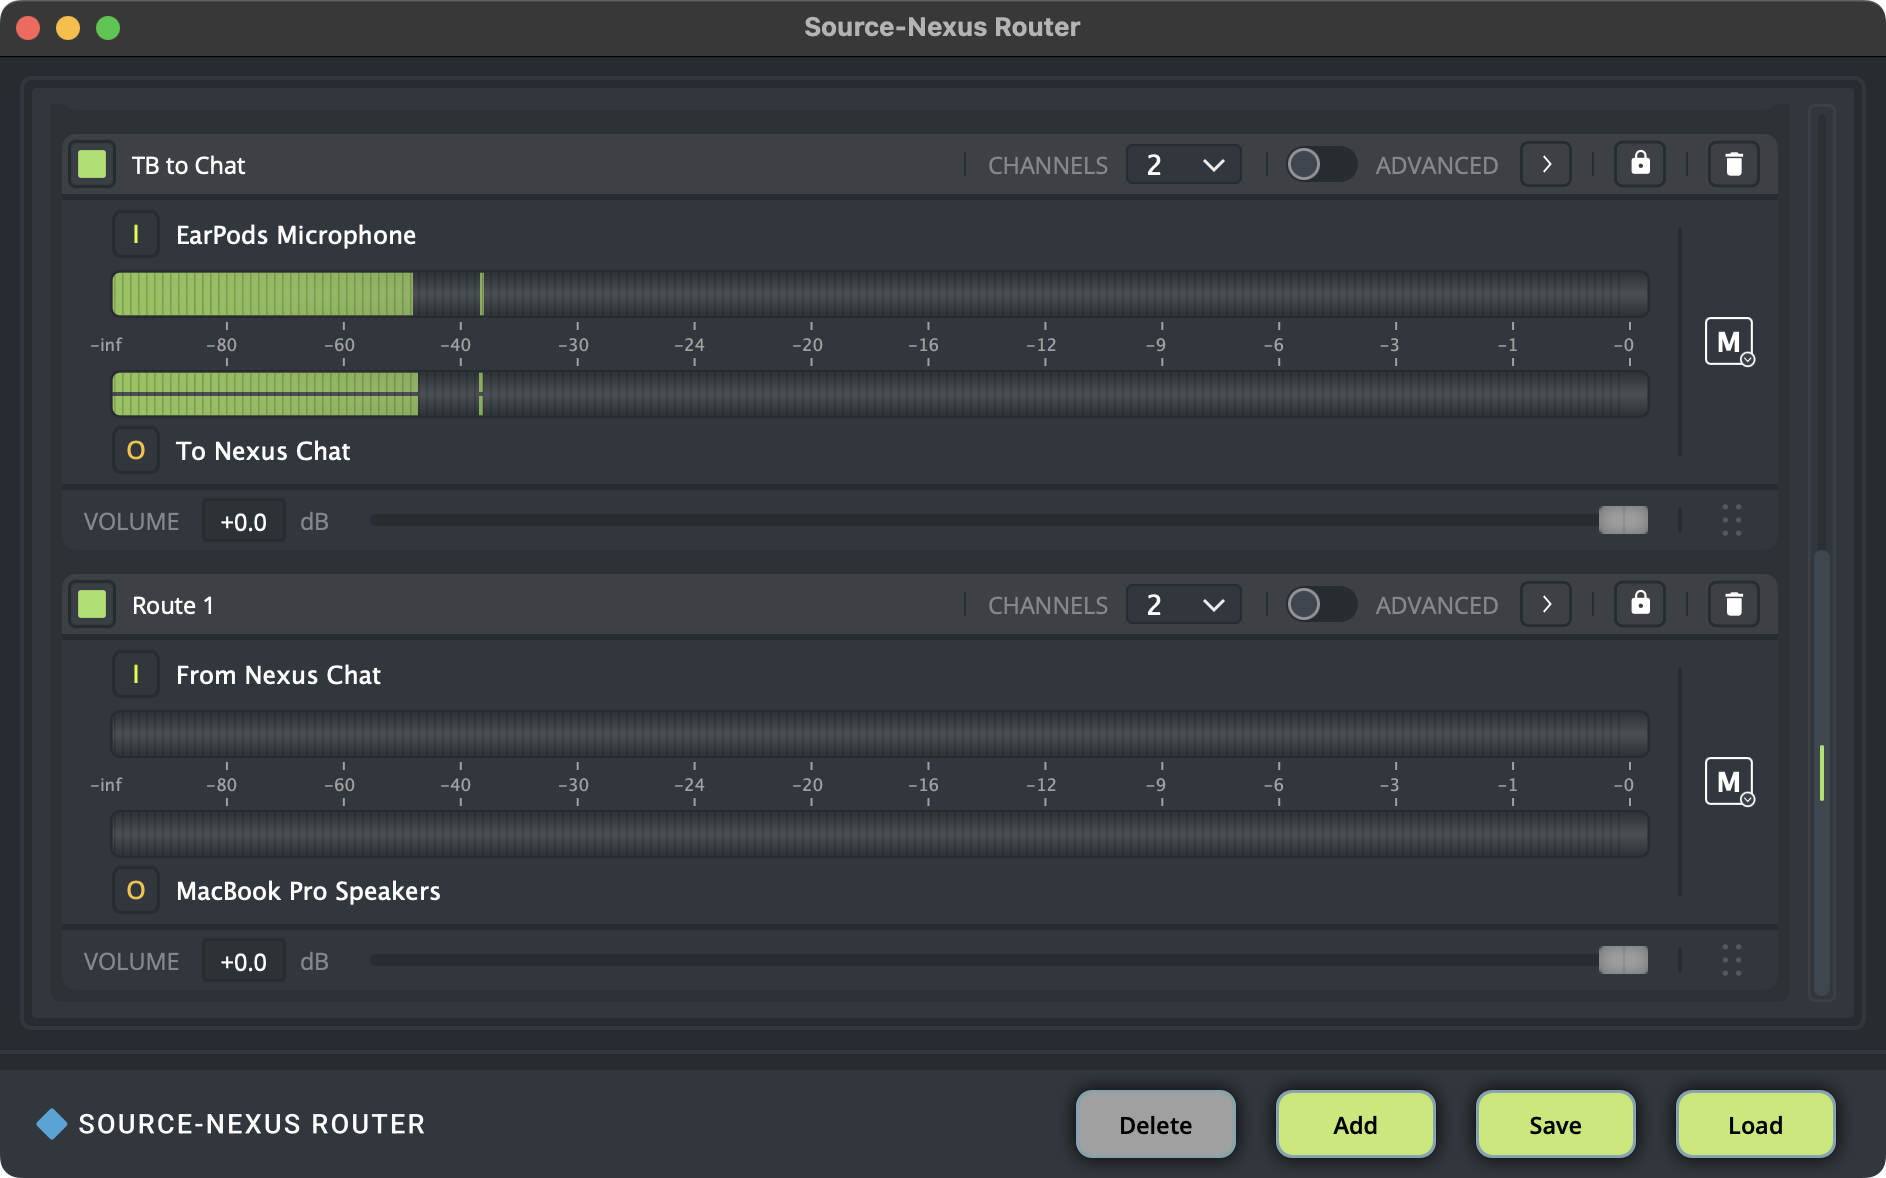Viewport: 1886px width, 1178px height.
Task: Click the Load button
Action: click(1755, 1124)
